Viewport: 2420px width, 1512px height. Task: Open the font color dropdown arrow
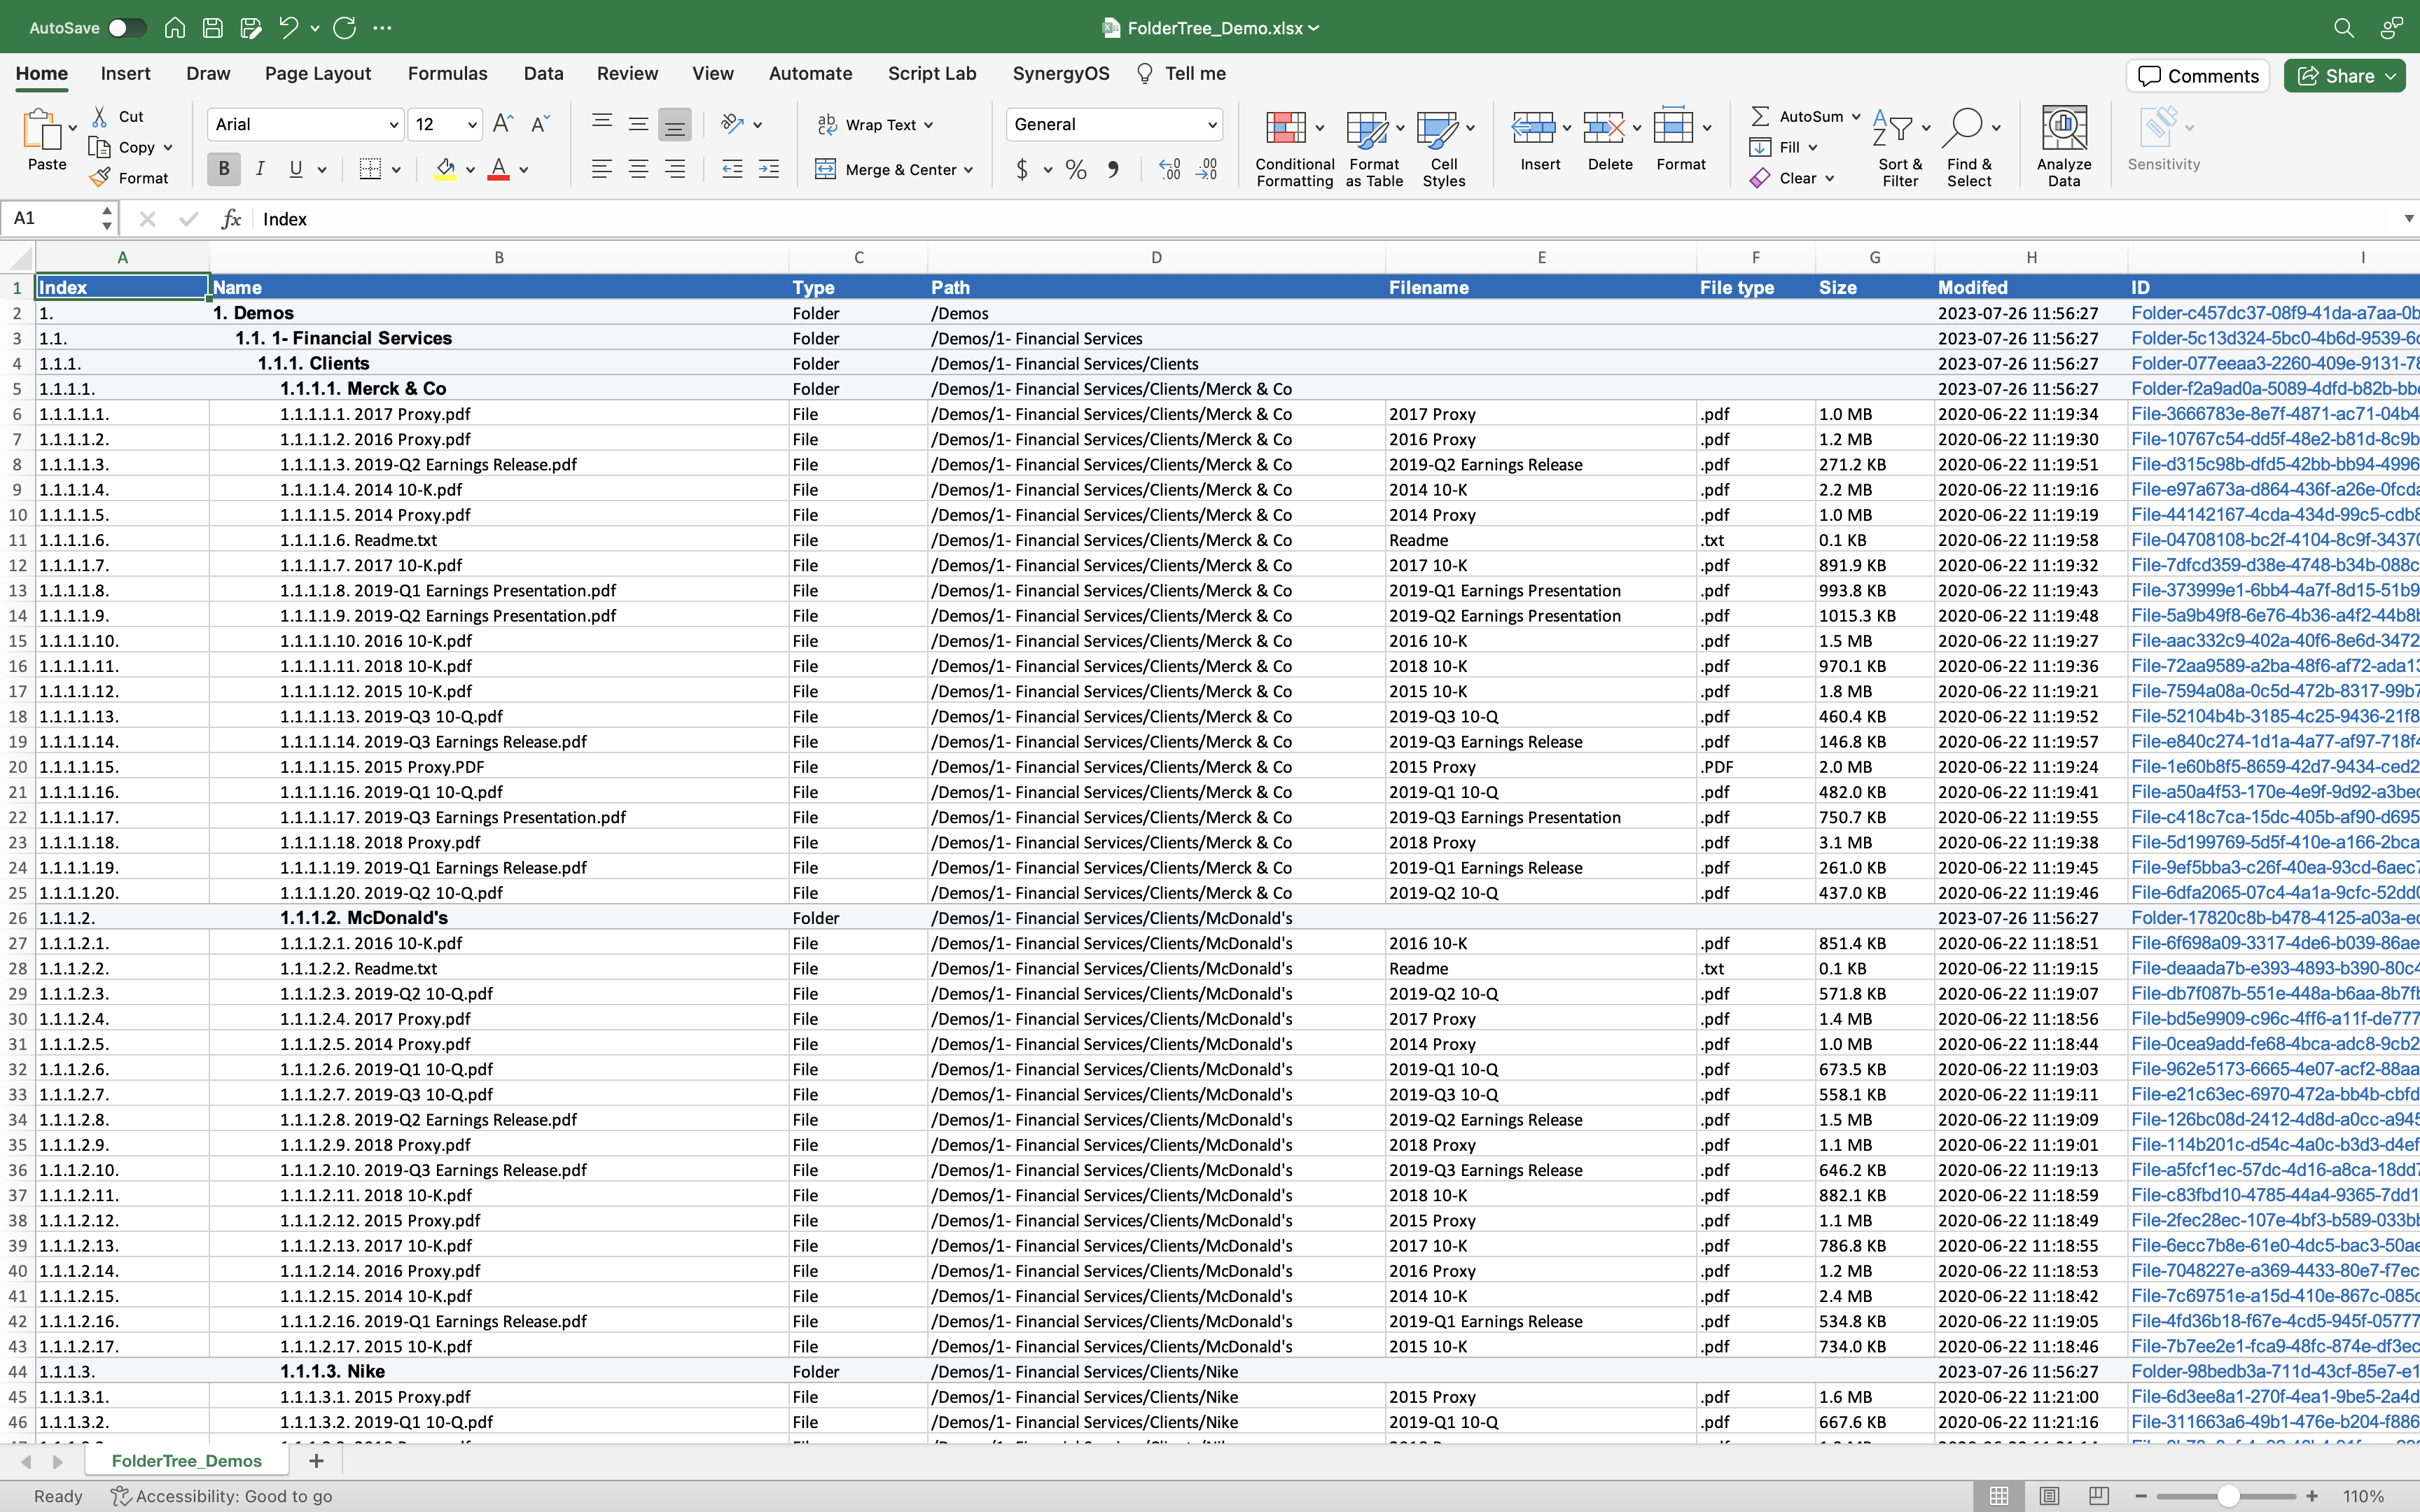524,170
